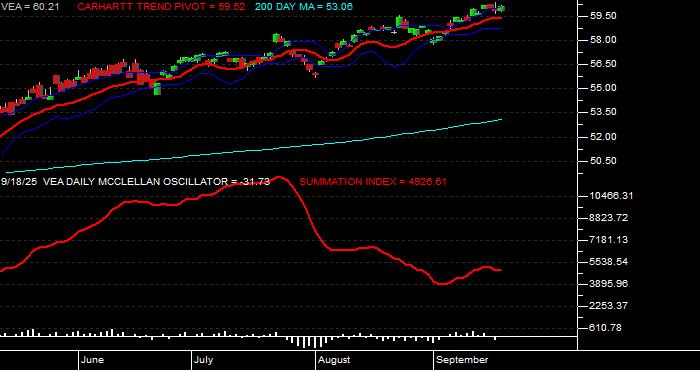The image size is (700, 370).
Task: Click the 52.00 price axis label
Action: [604, 137]
